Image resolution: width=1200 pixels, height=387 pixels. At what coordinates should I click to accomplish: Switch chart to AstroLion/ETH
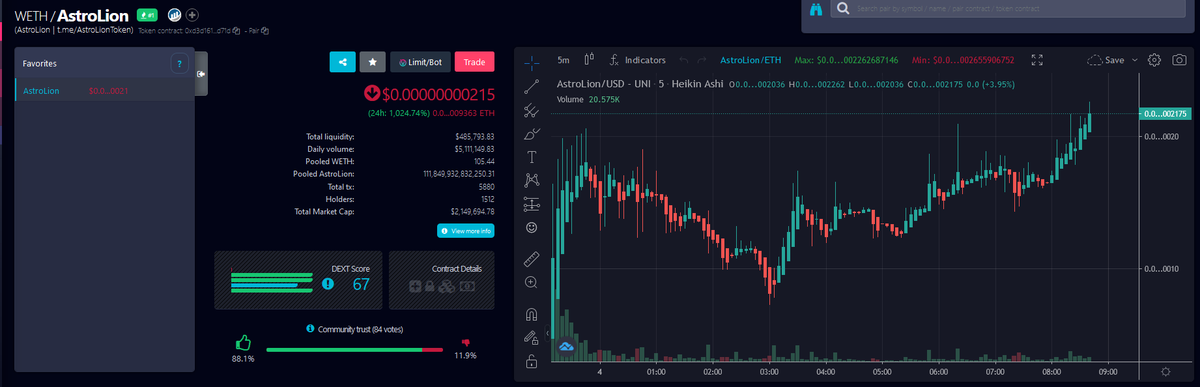click(752, 60)
